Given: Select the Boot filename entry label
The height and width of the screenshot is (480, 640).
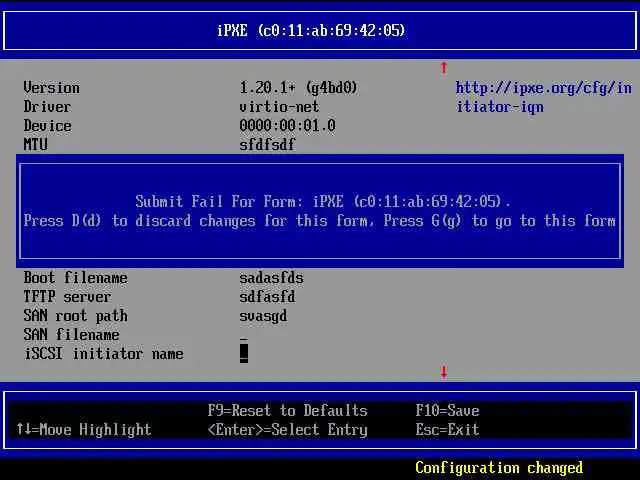Looking at the screenshot, I should click(76, 278).
